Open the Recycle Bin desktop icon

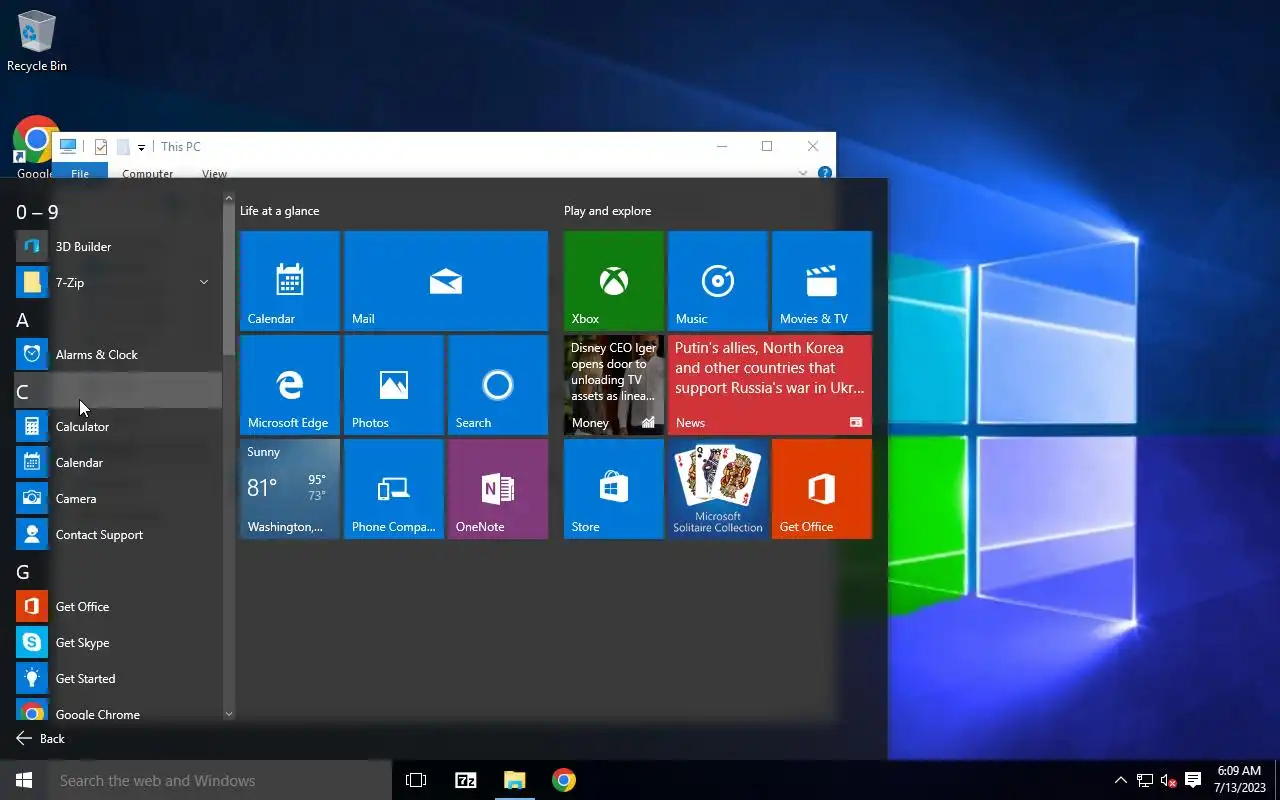click(x=37, y=42)
